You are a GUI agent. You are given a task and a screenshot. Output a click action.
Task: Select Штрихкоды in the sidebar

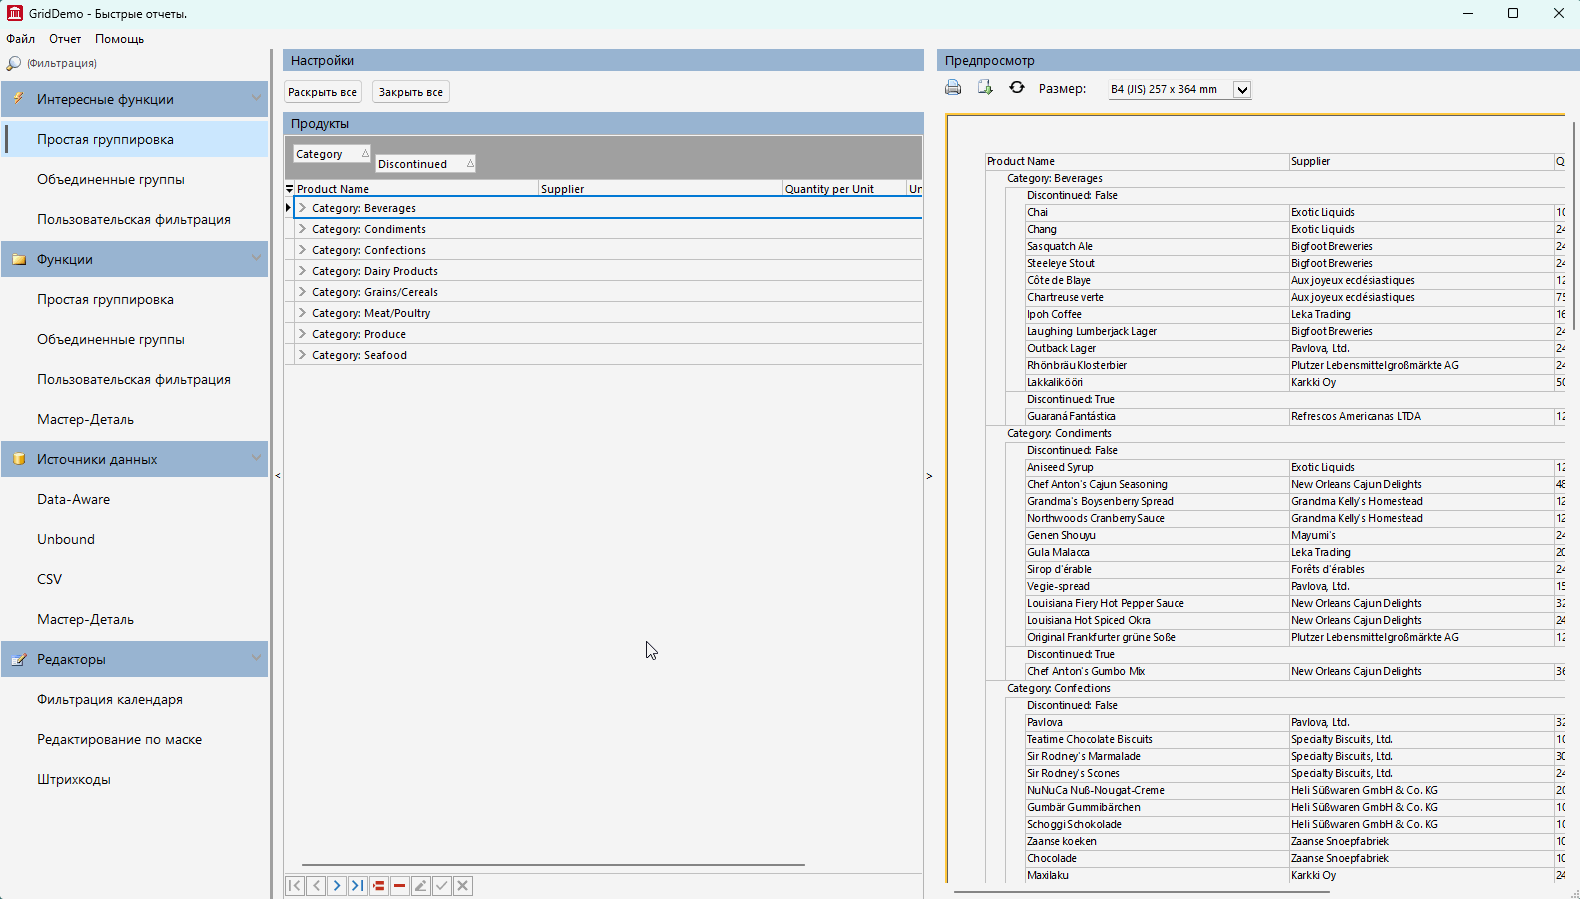tap(74, 779)
